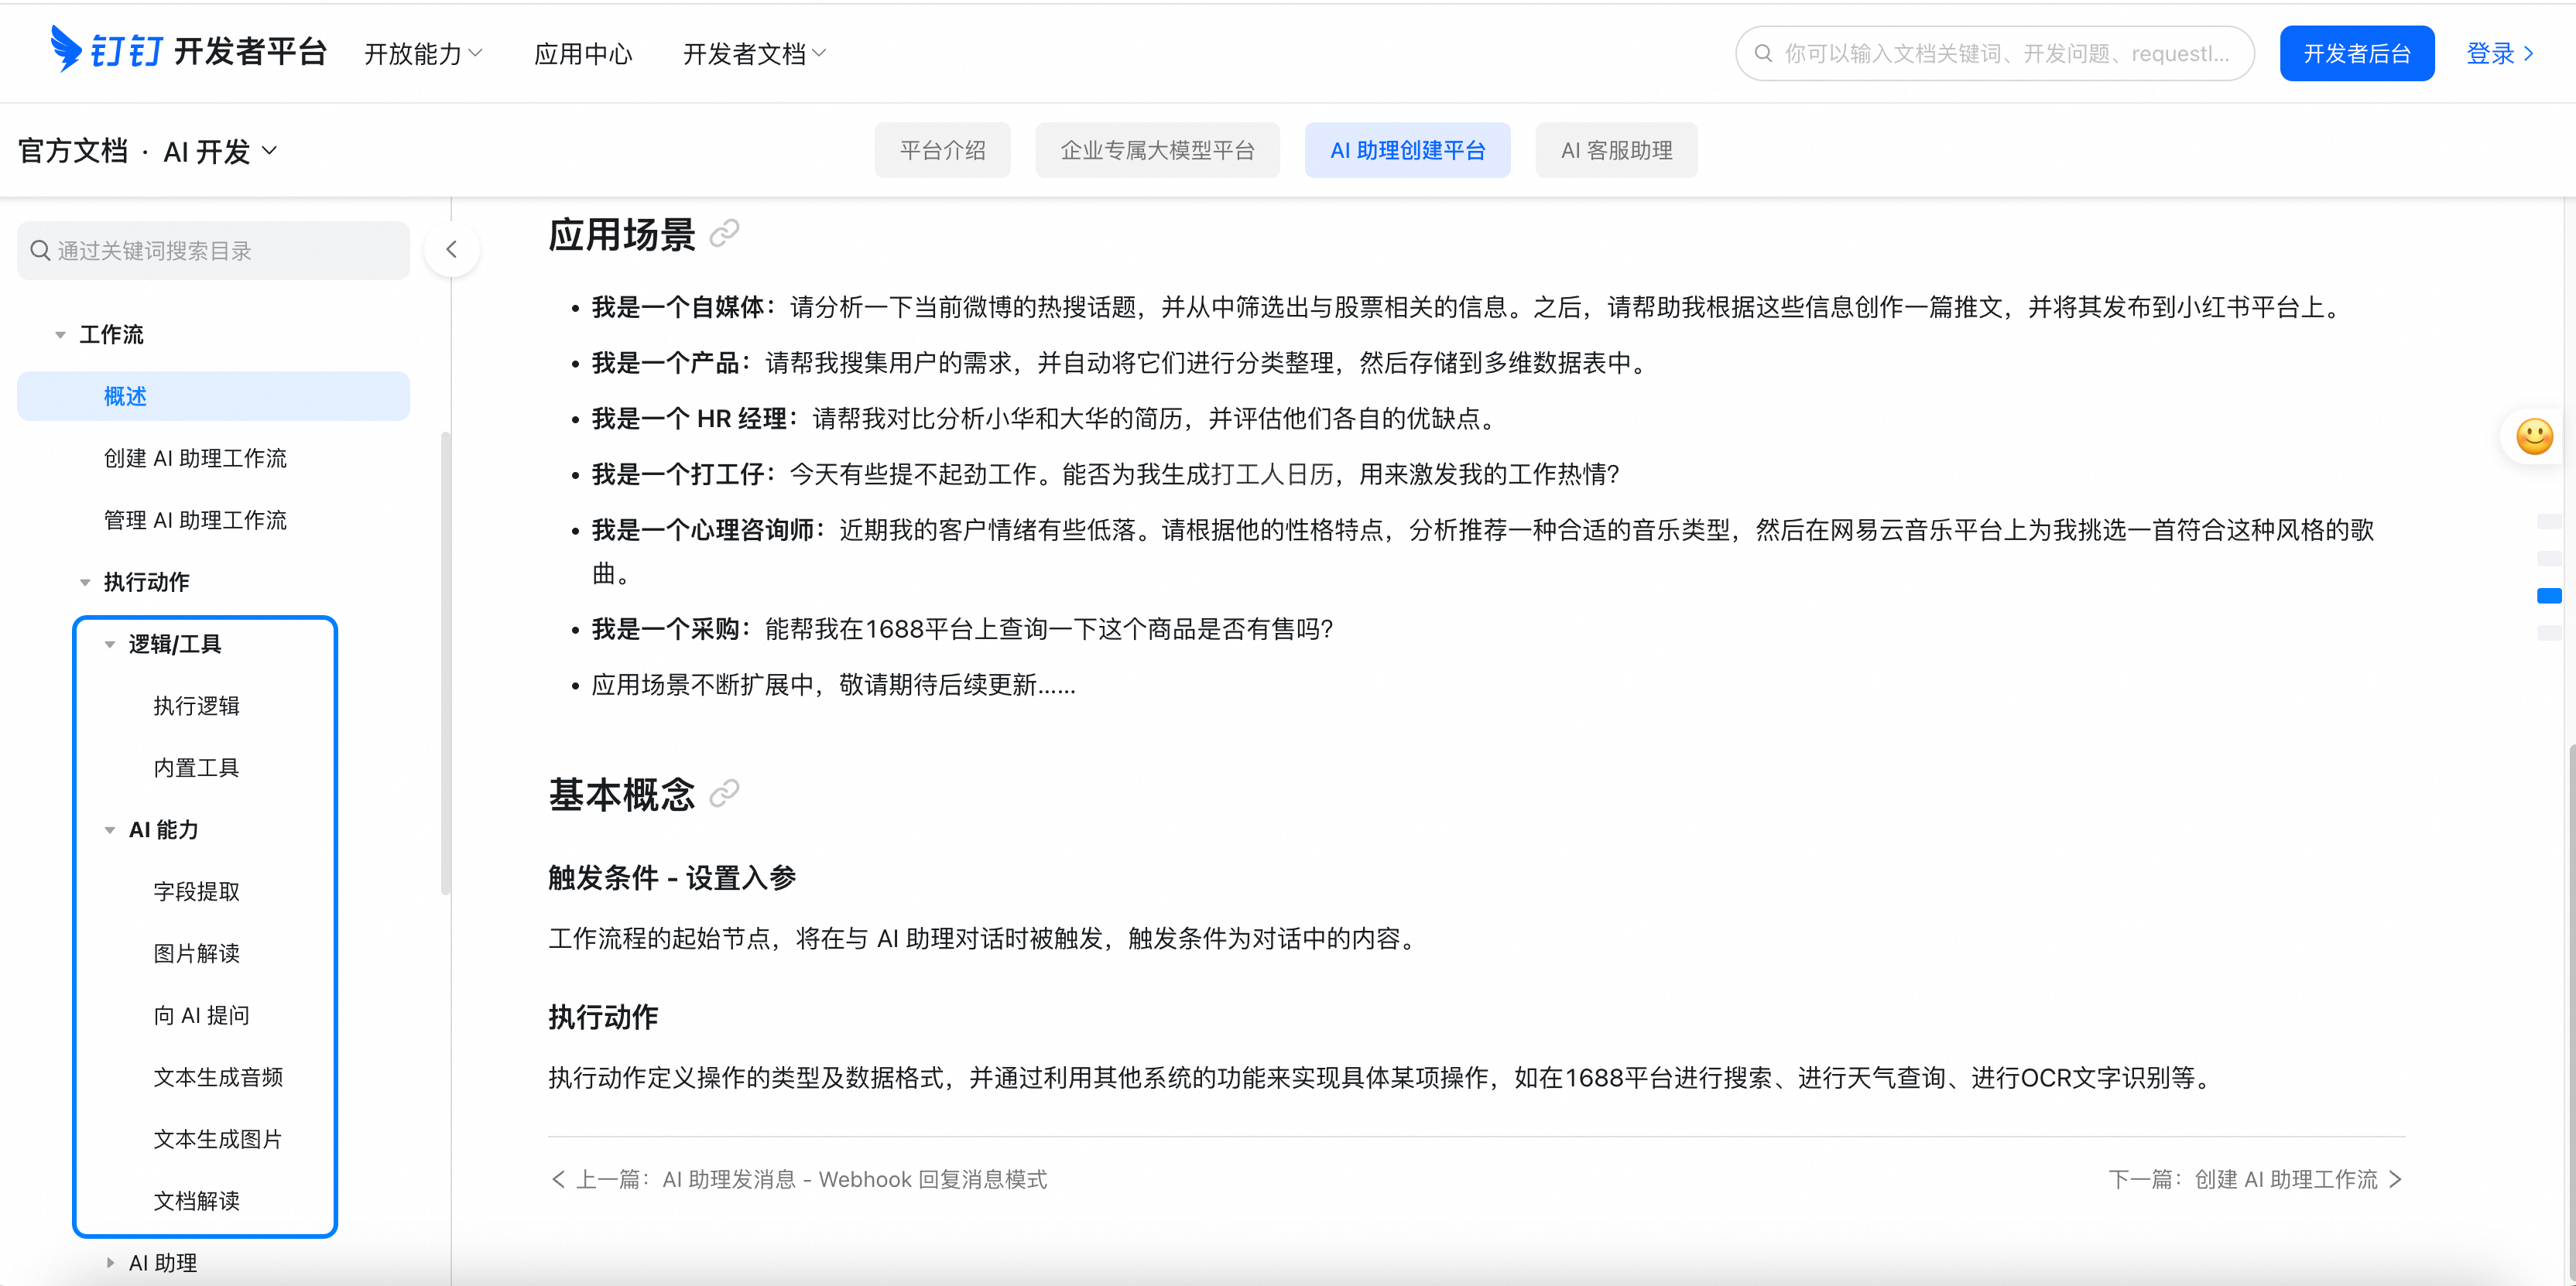The height and width of the screenshot is (1286, 2576).
Task: Click the search magnifier icon in the top bar
Action: point(1764,54)
